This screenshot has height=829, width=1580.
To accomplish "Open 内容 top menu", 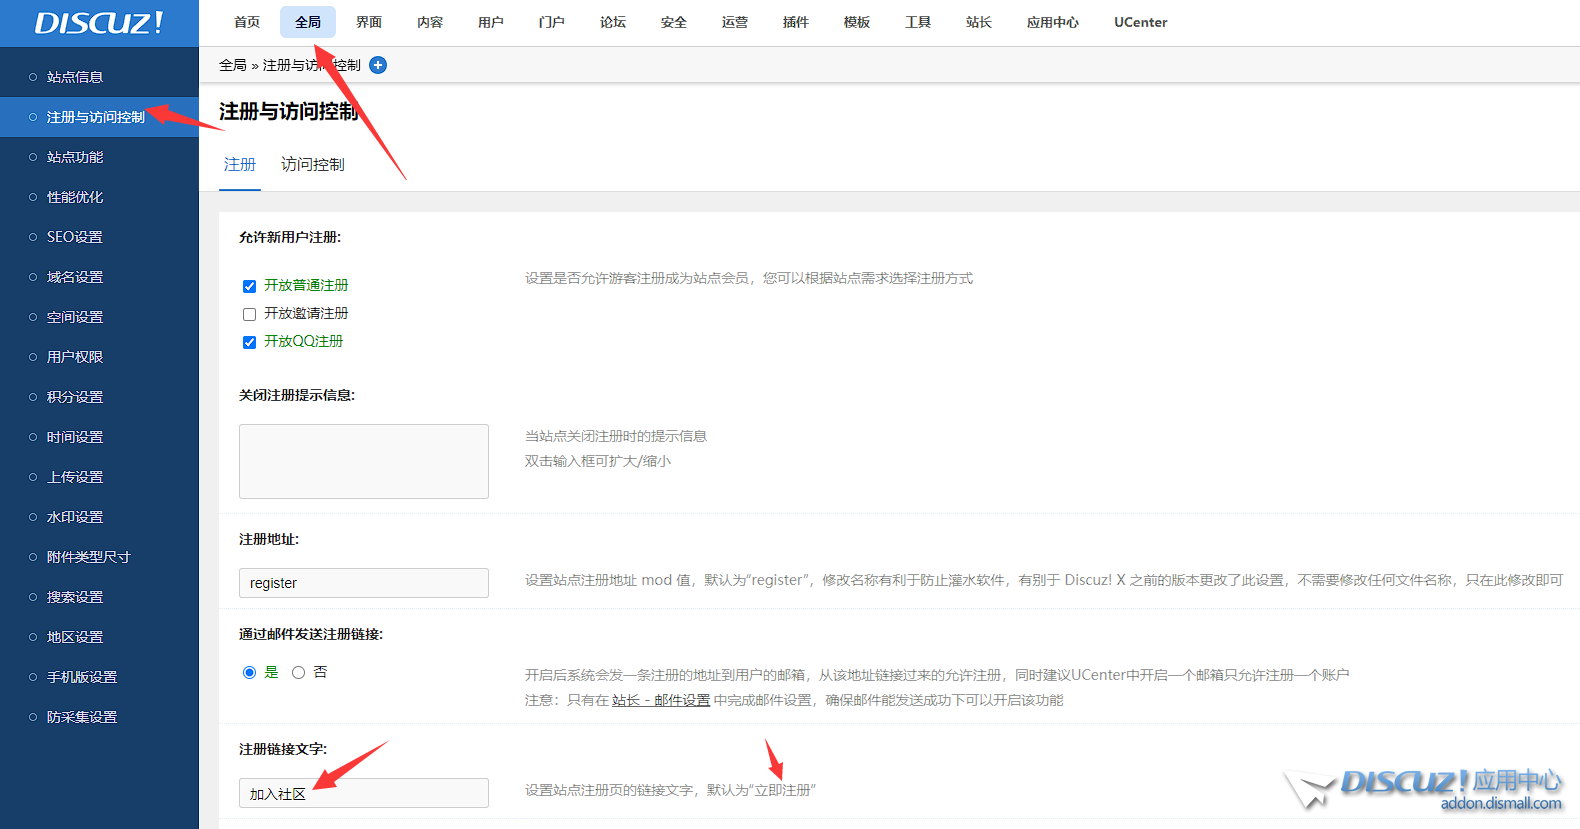I will pos(430,22).
